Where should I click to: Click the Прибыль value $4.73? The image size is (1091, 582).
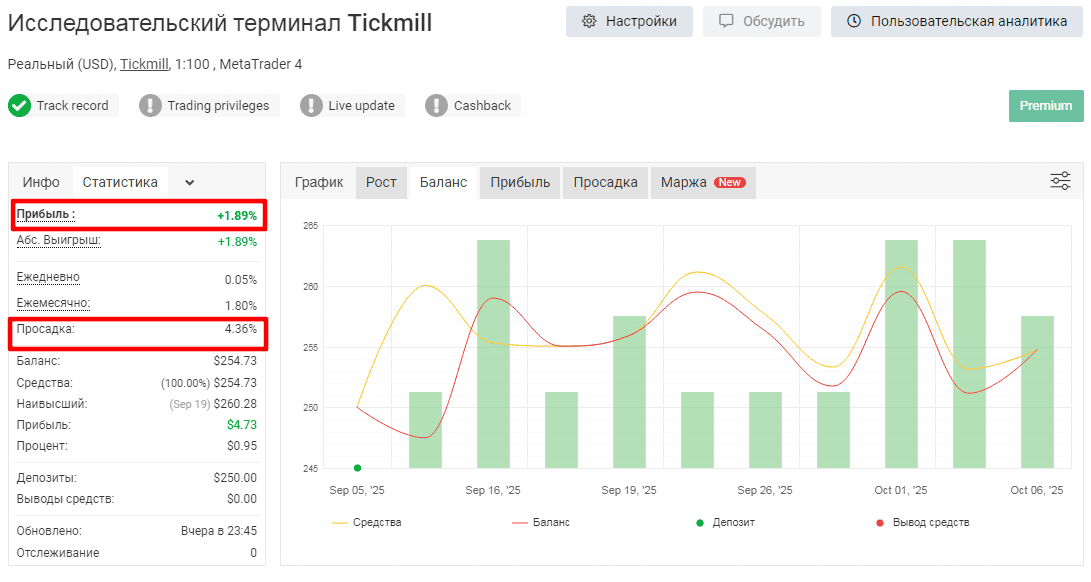coord(241,425)
